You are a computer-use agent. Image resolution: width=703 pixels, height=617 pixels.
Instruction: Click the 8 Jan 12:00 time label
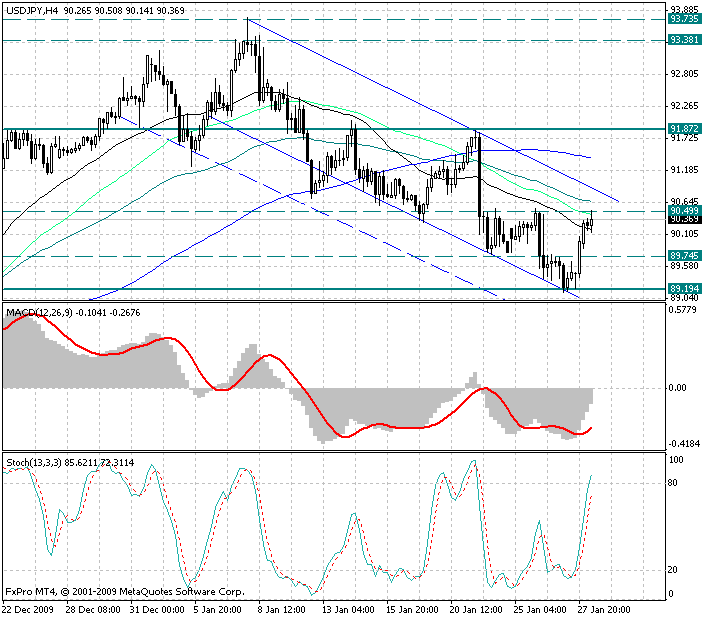tap(282, 610)
